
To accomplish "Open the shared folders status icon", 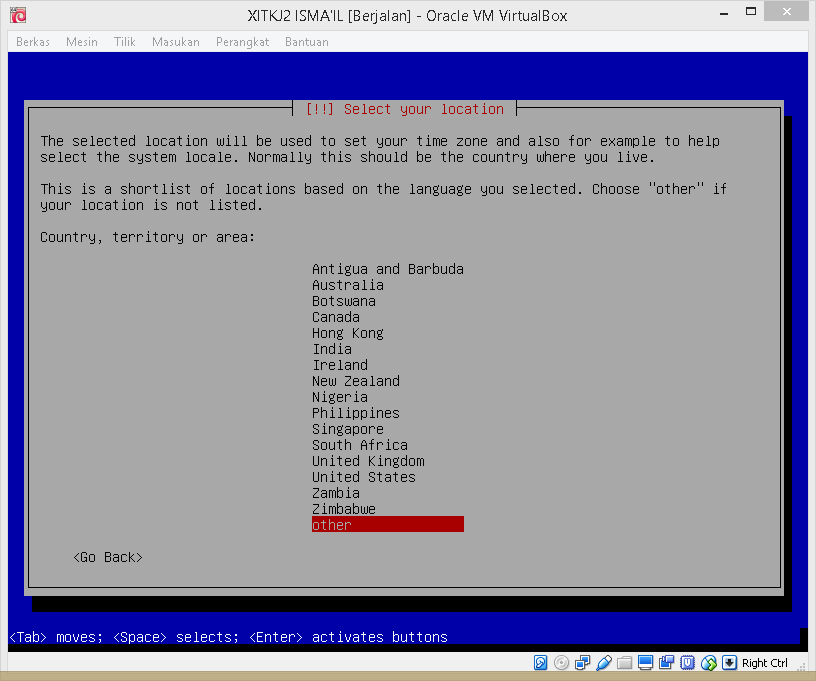I will point(624,662).
